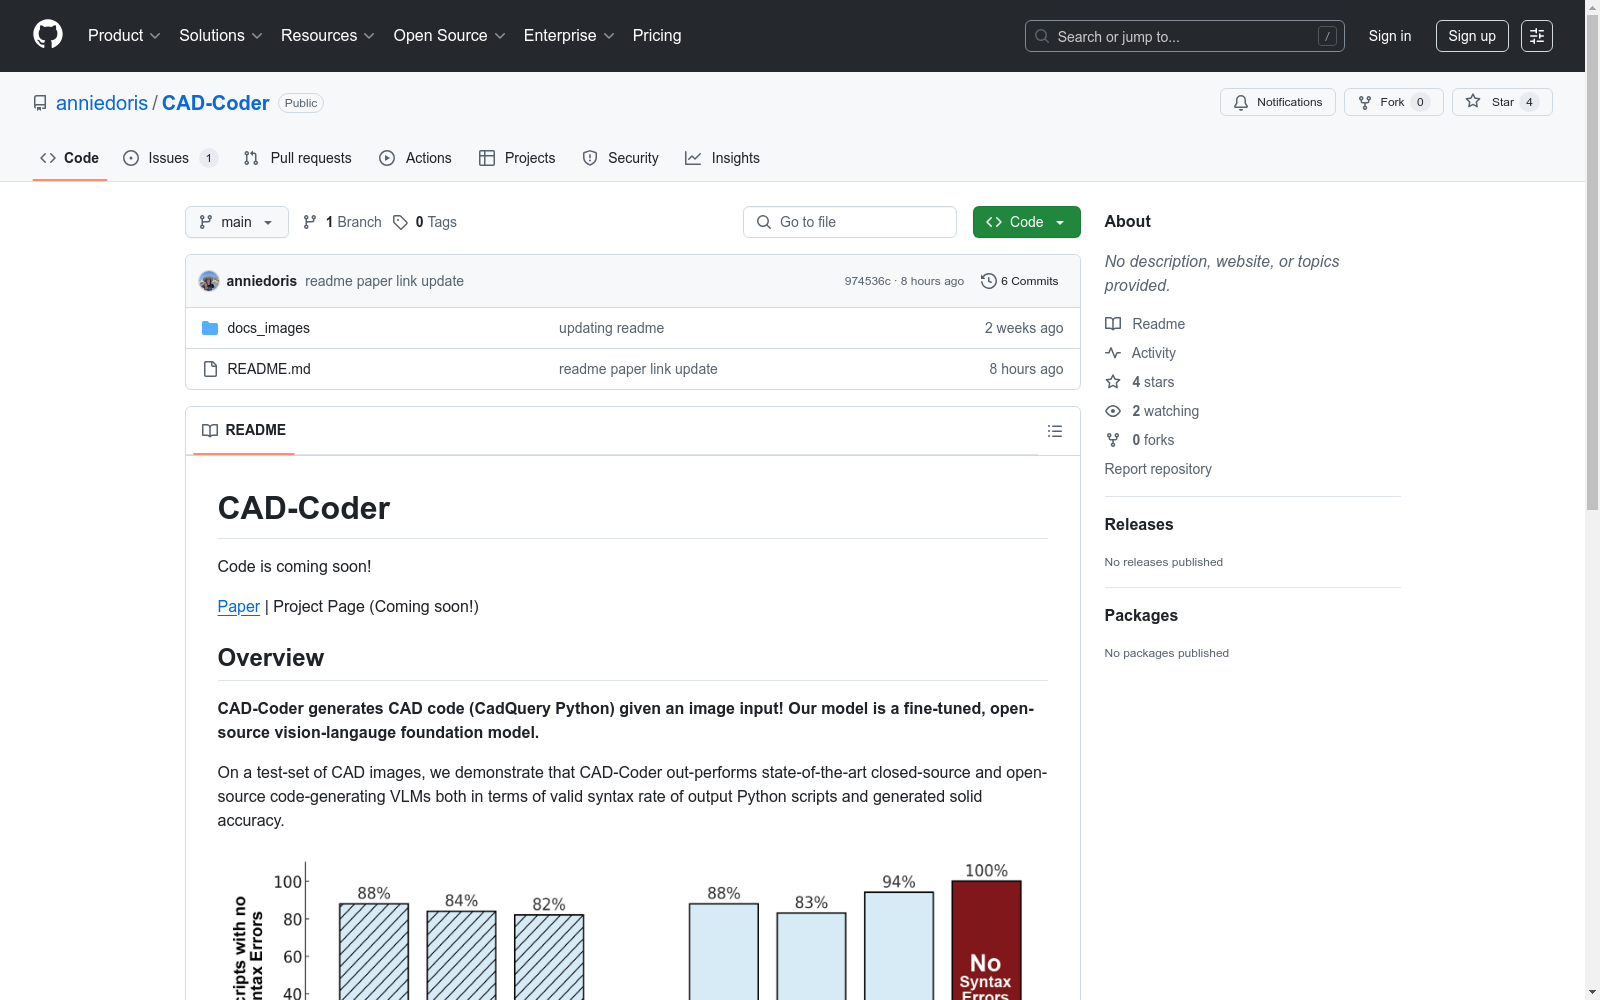Image resolution: width=1600 pixels, height=1000 pixels.
Task: Switch to the Actions tab
Action: point(416,158)
